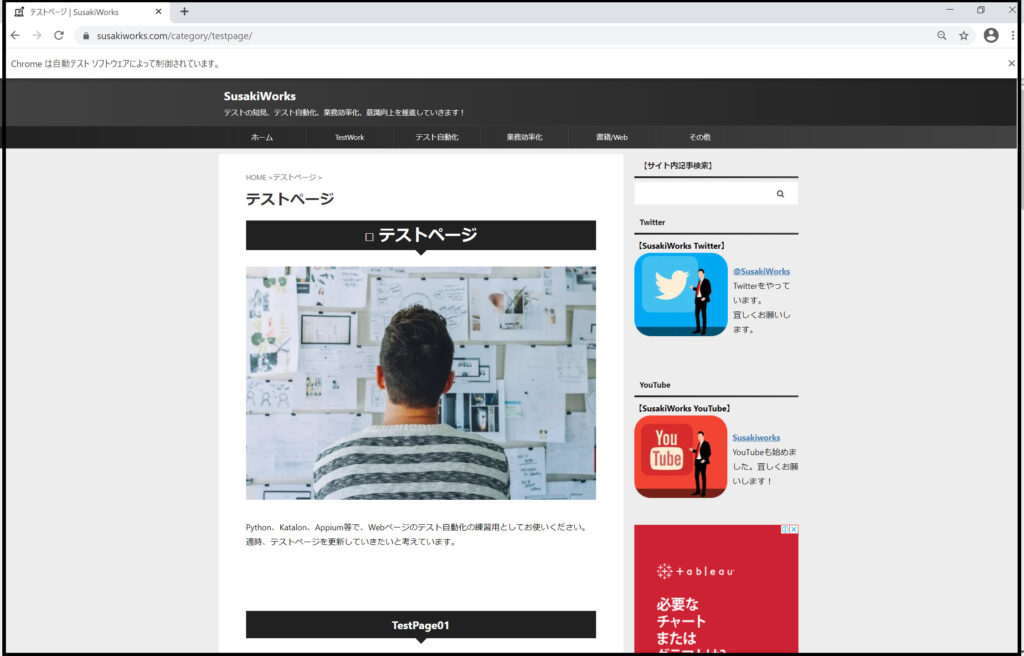This screenshot has height=656, width=1024.
Task: Click the site search text field
Action: coord(703,194)
